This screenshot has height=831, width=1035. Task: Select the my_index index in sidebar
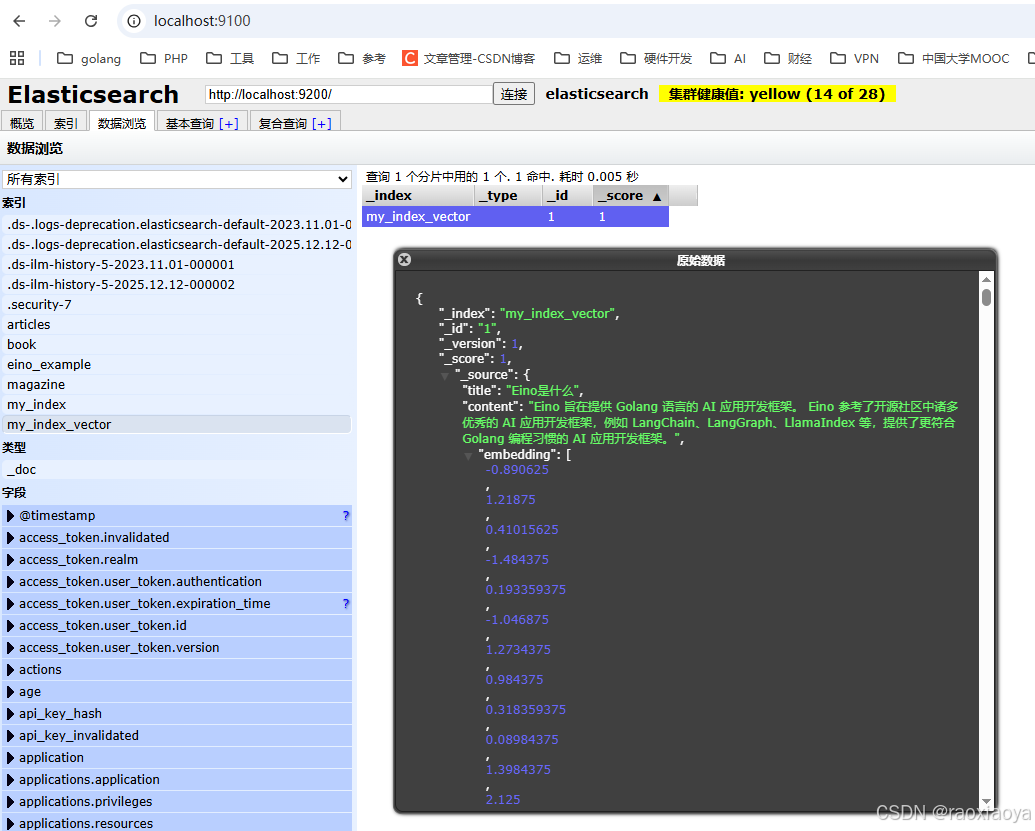point(176,405)
